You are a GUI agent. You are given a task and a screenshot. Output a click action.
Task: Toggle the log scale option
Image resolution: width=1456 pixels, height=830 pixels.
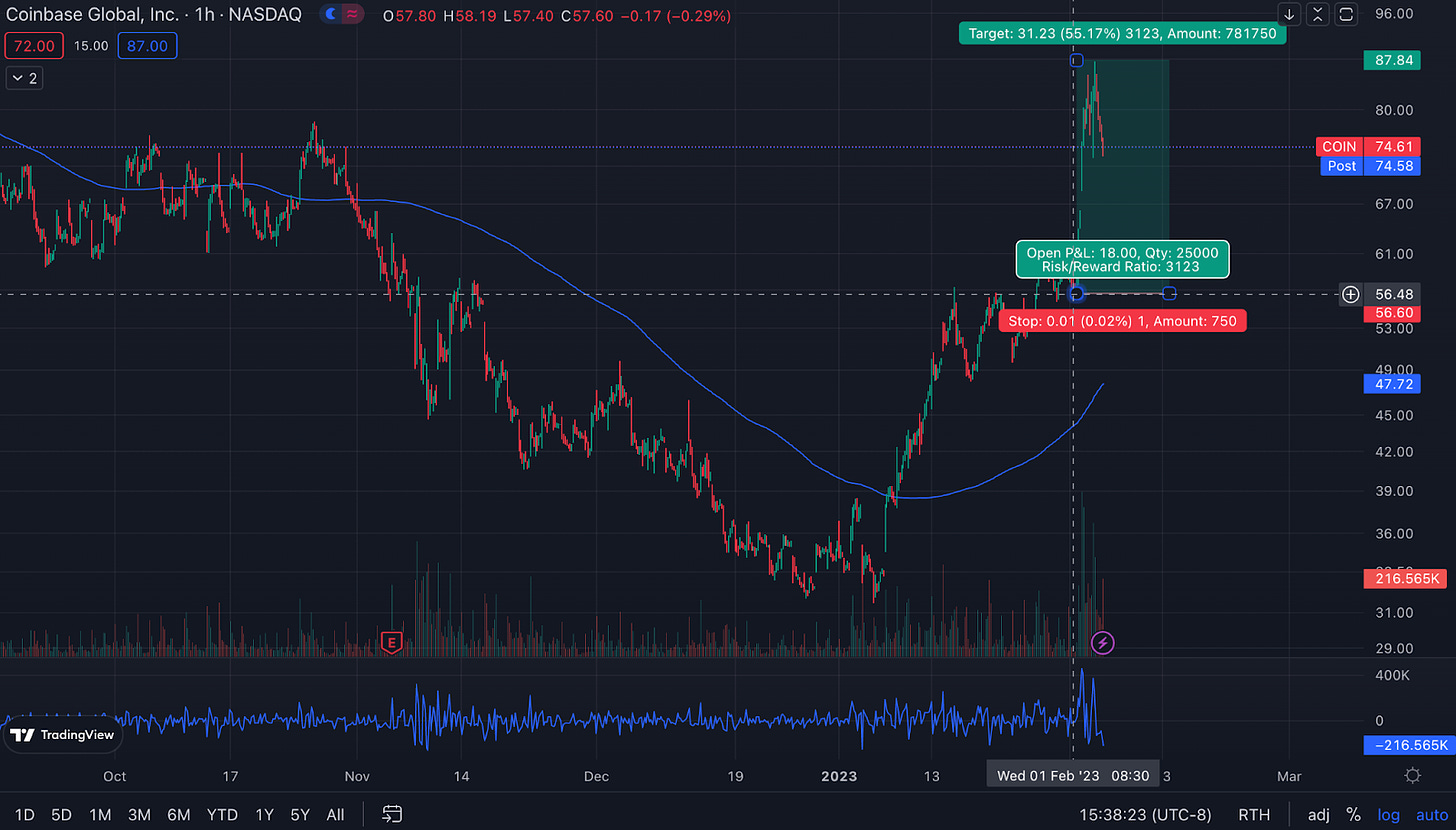1389,814
